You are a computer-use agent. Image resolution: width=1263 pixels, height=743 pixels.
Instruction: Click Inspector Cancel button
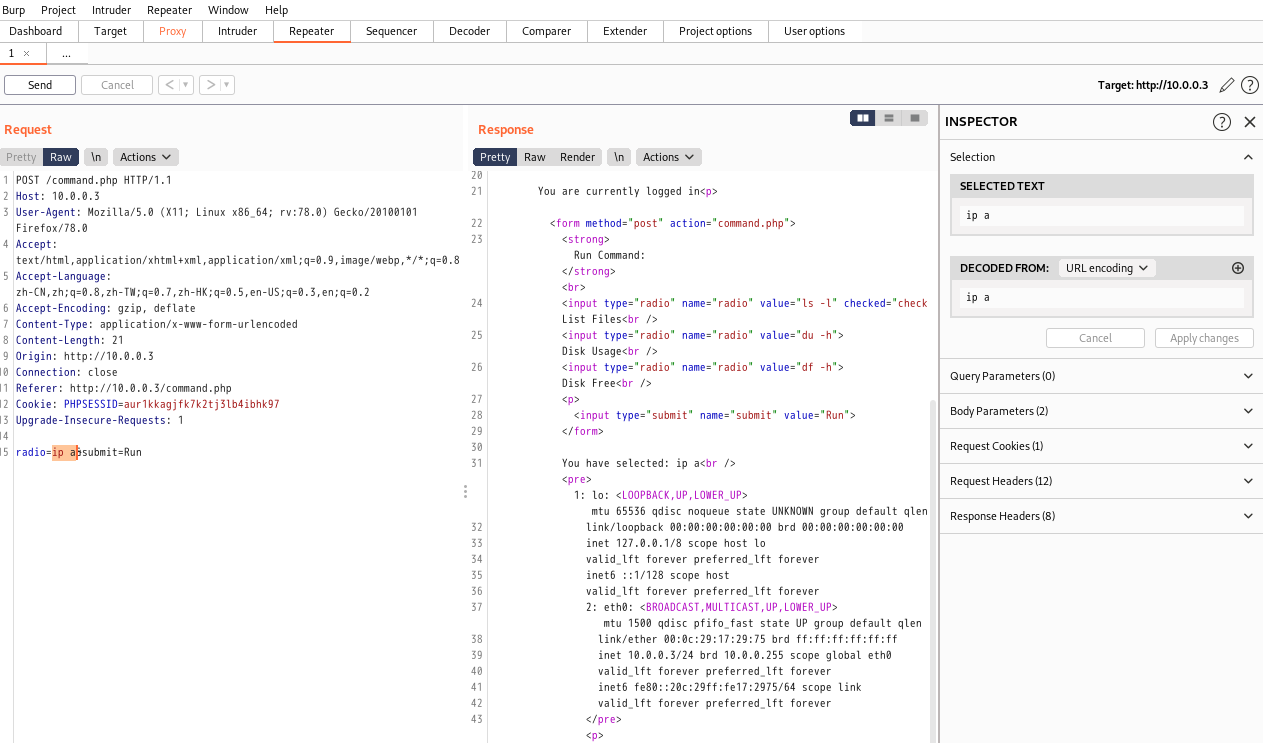(1095, 338)
